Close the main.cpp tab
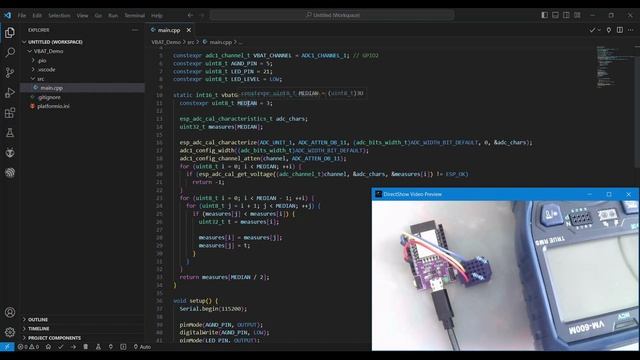640x360 pixels. pyautogui.click(x=189, y=30)
